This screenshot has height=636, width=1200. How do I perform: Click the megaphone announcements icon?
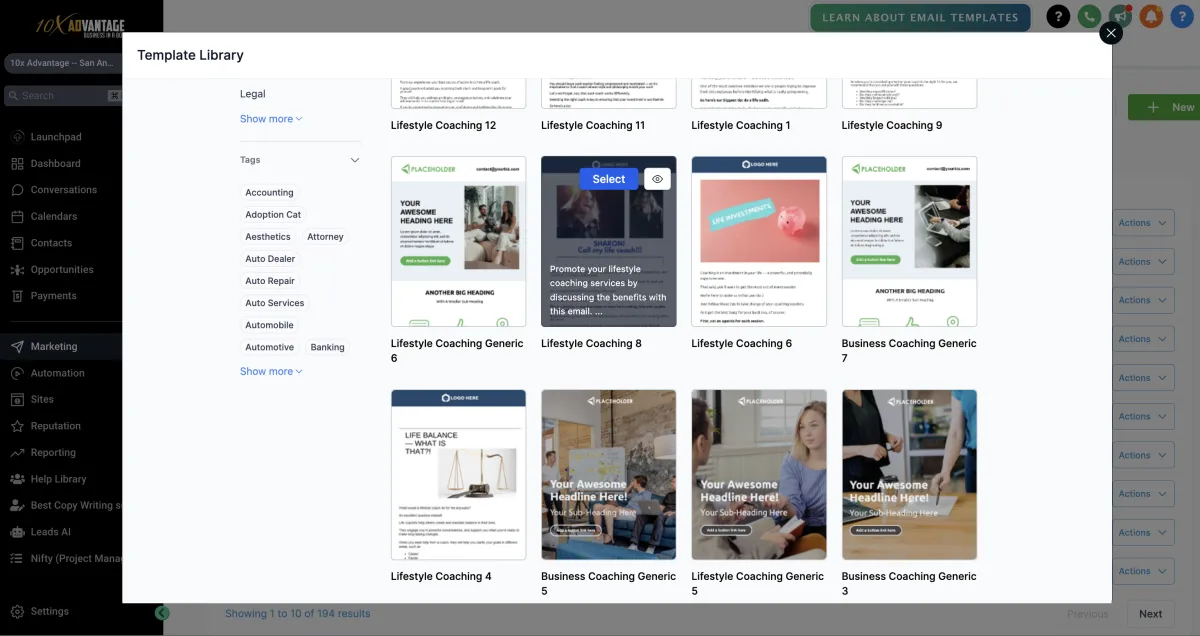pos(1120,17)
